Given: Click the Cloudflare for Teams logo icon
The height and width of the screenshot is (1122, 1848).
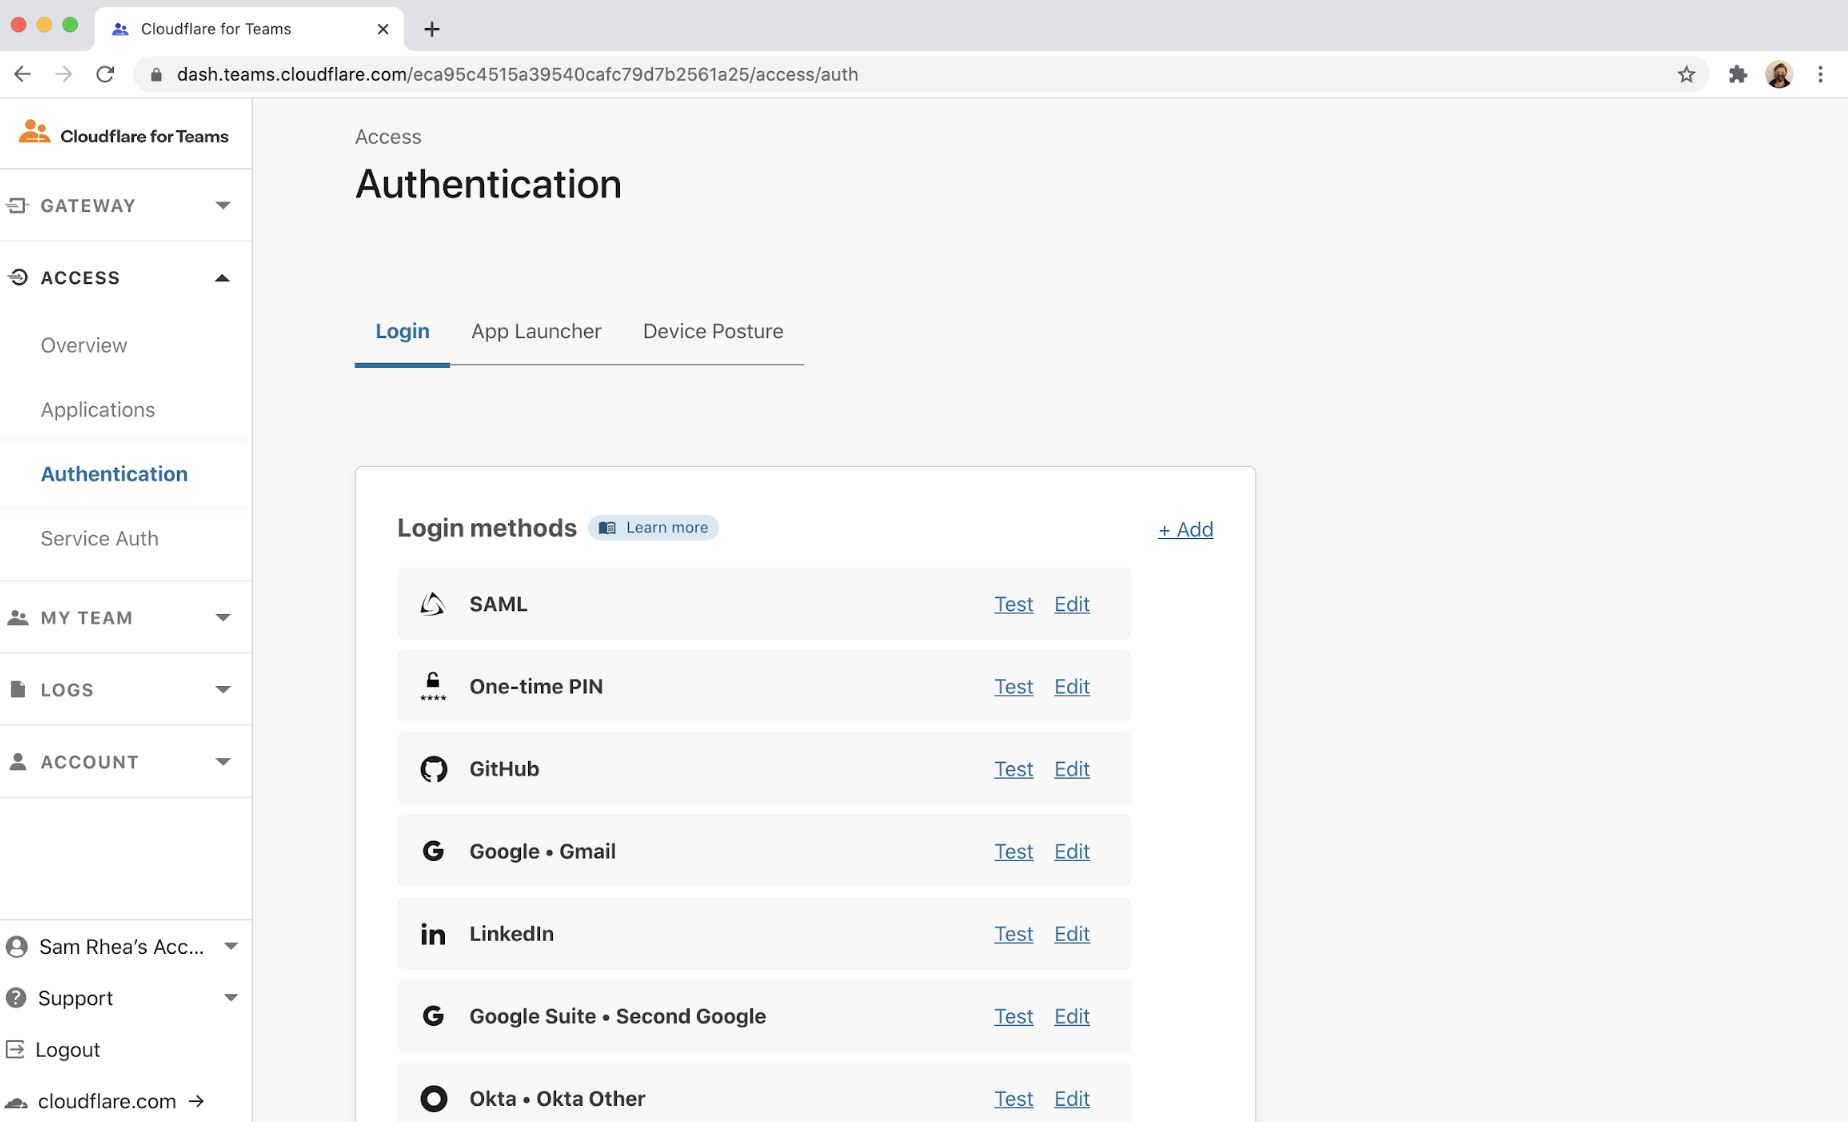Looking at the screenshot, I should coord(35,132).
